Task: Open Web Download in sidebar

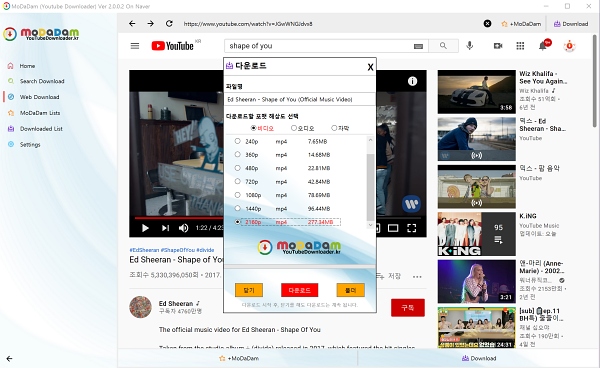Action: pyautogui.click(x=39, y=97)
